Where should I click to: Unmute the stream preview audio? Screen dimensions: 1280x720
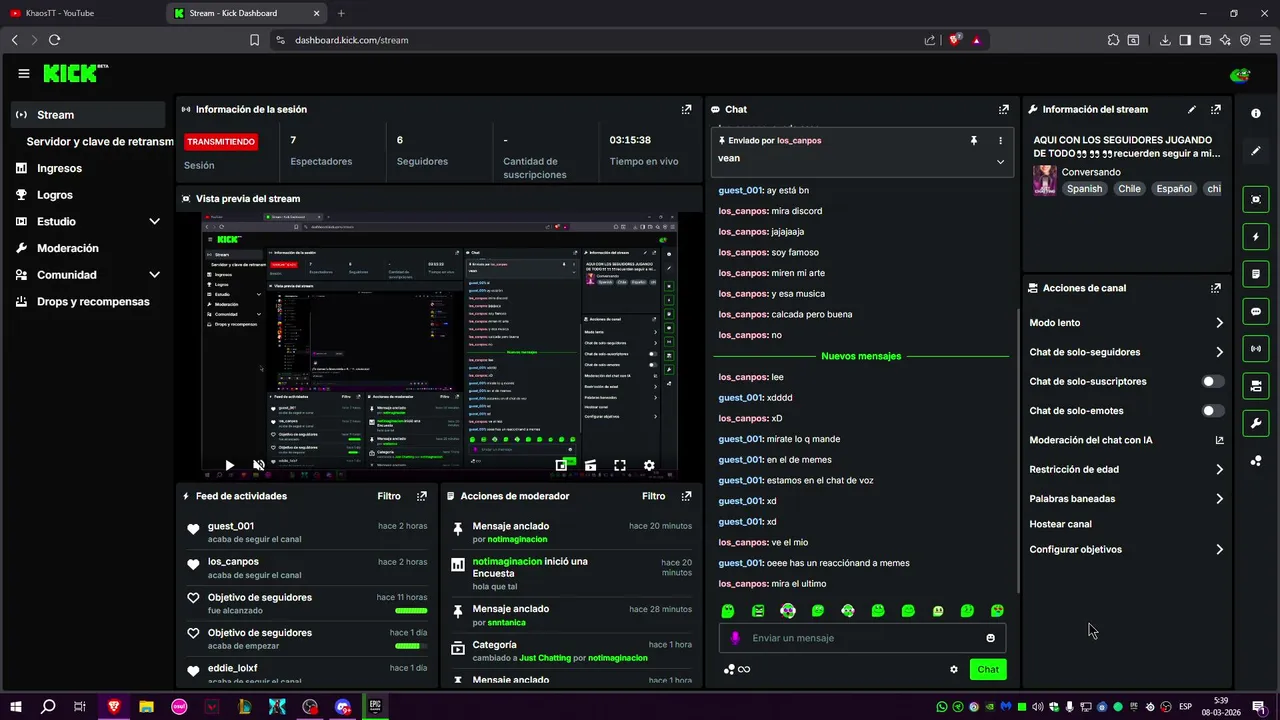point(259,465)
